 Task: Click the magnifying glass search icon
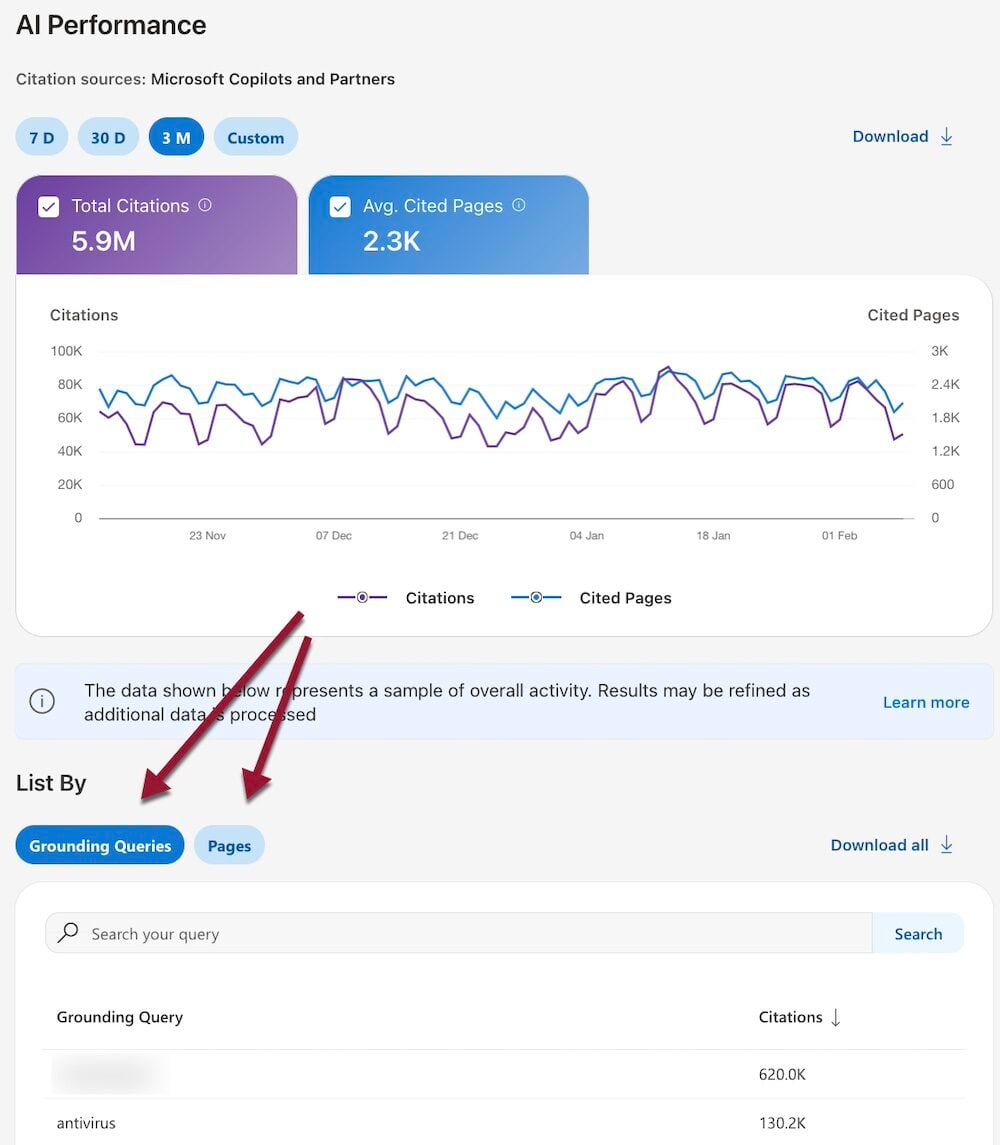pyautogui.click(x=68, y=933)
